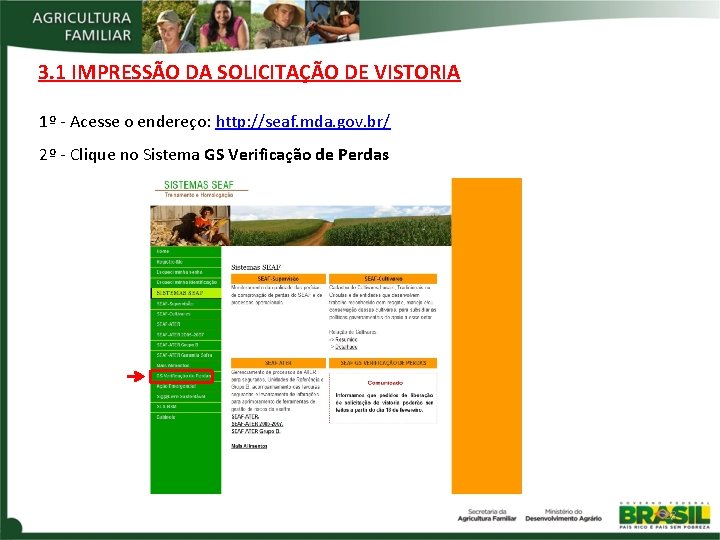720x540 pixels.
Task: Open the http://seaf.mda.gov.br/ hyperlink
Action: [303, 122]
